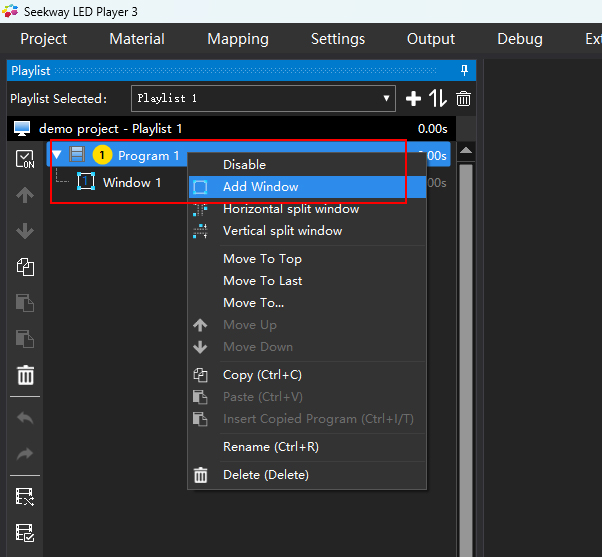Click the shuffle list icon in sidebar
The height and width of the screenshot is (557, 602).
25,497
